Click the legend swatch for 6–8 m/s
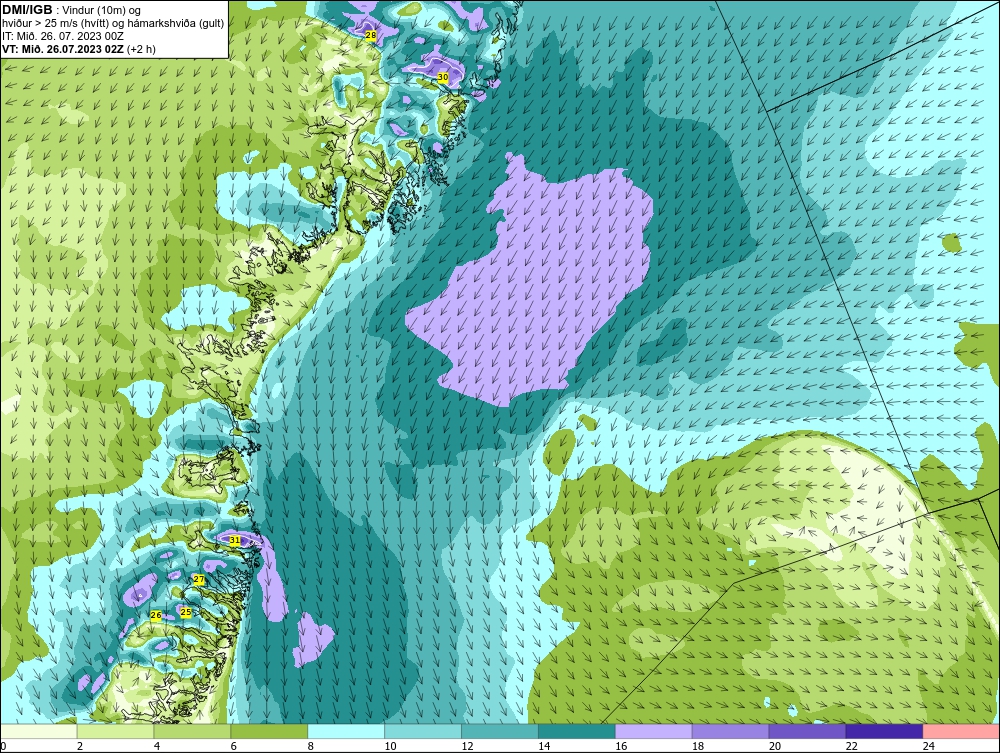The image size is (1000, 753). 269,731
